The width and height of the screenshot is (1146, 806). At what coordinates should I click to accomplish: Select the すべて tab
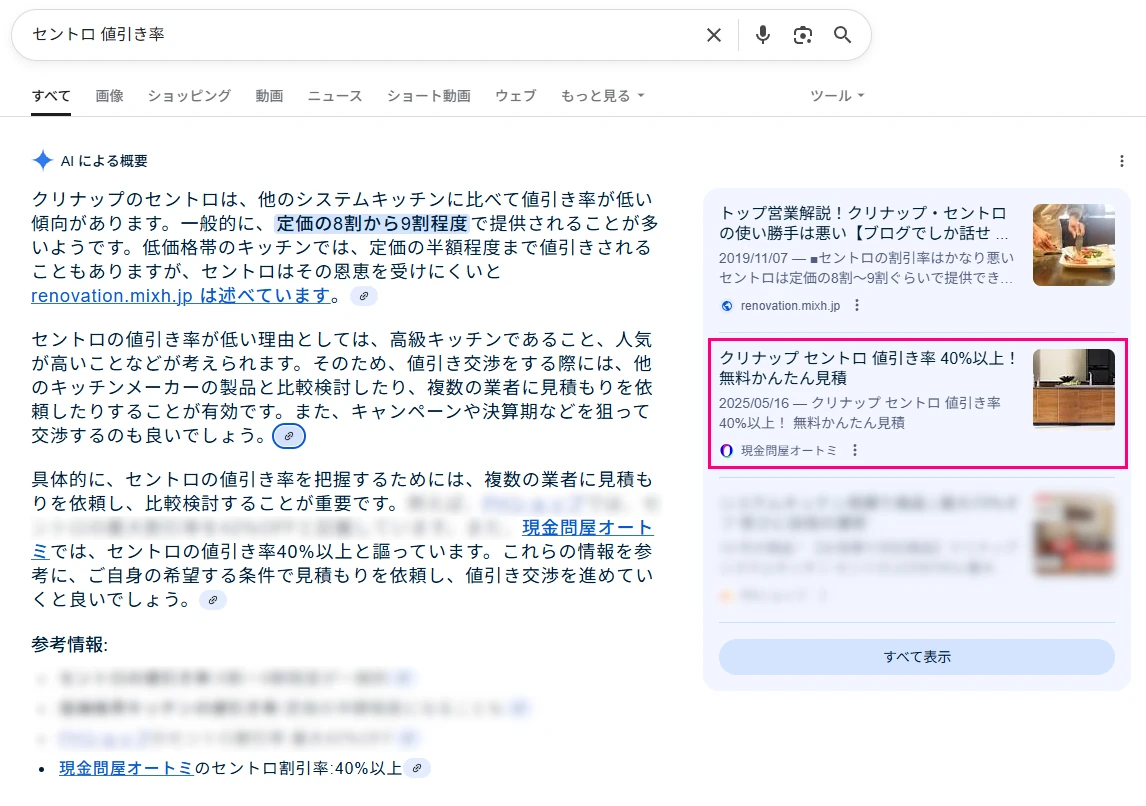click(x=51, y=96)
